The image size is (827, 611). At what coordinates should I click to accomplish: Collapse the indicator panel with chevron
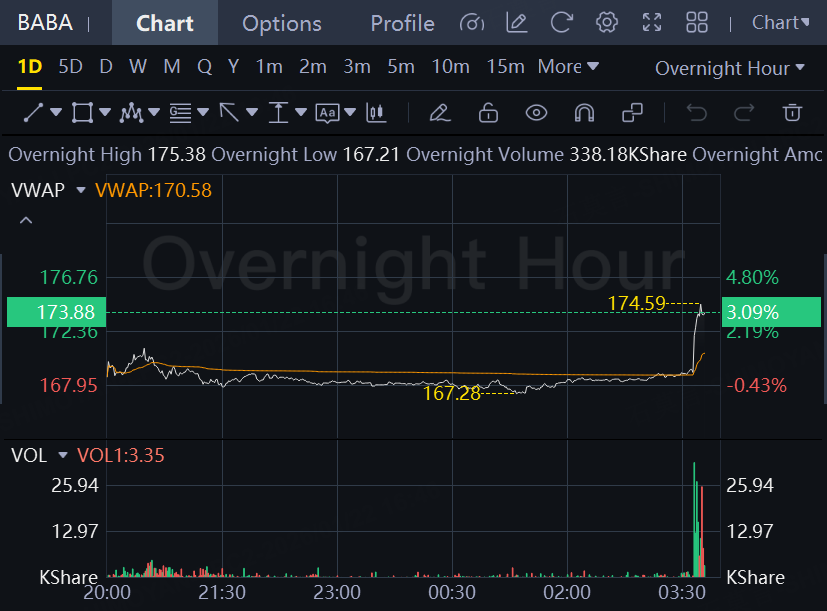point(26,220)
